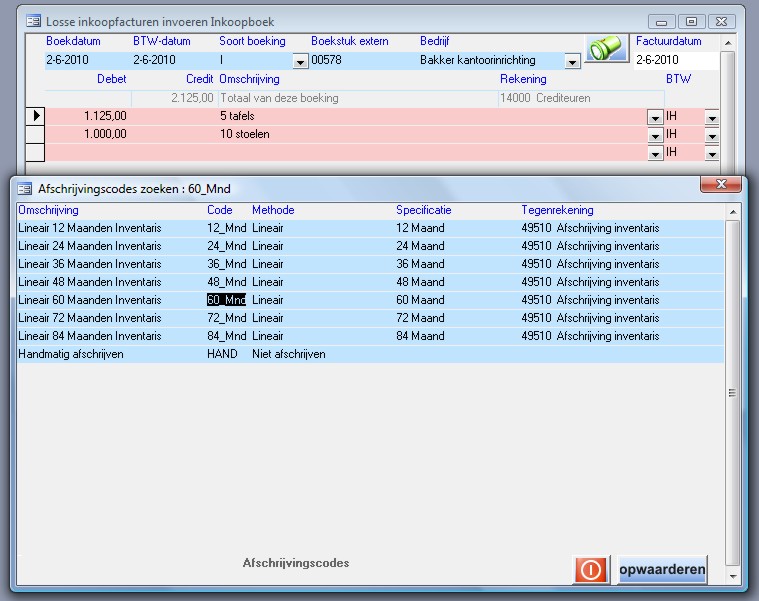Screen dimensions: 759x601
Task: Click the green flashlight search icon
Action: pyautogui.click(x=607, y=48)
